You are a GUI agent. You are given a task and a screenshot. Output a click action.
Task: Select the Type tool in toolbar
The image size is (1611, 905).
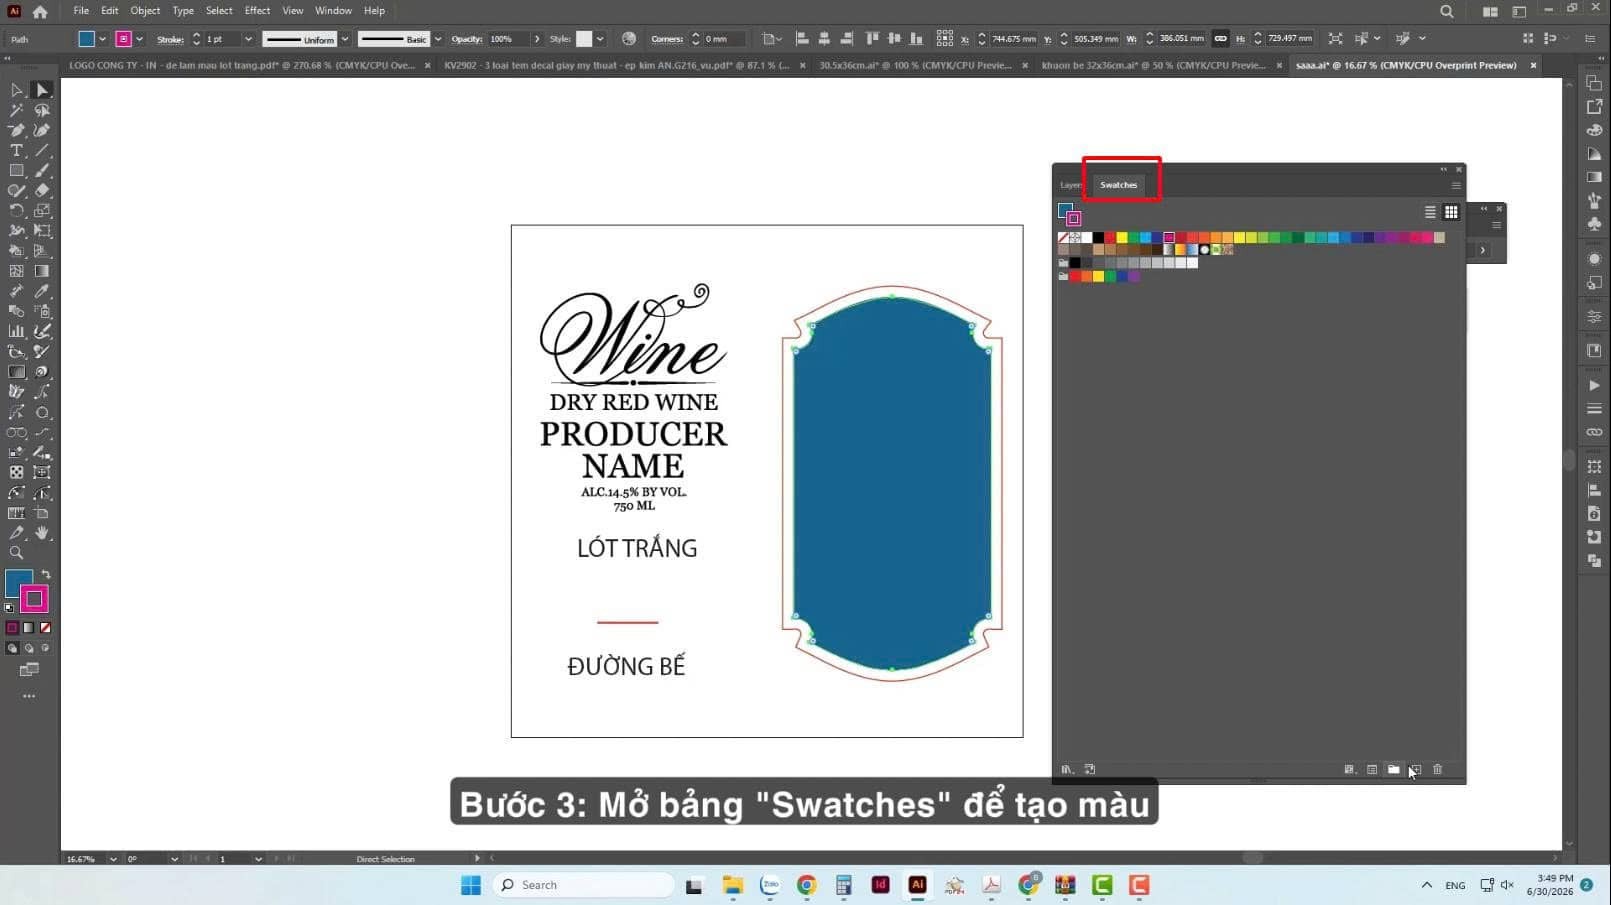pyautogui.click(x=16, y=150)
